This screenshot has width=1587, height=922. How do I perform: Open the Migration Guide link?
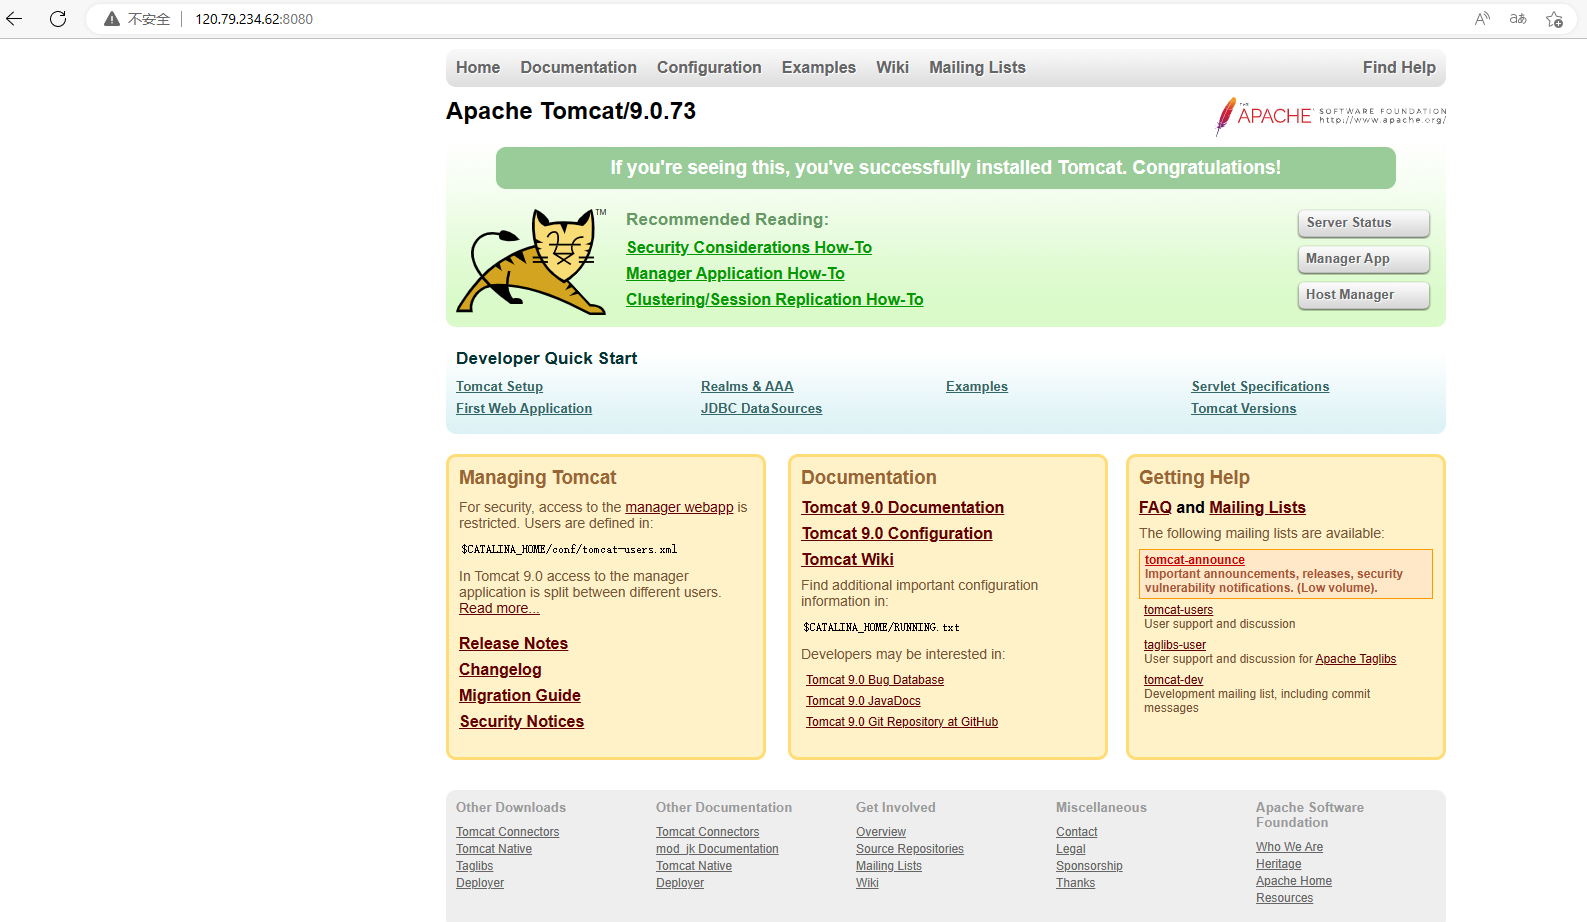point(519,695)
